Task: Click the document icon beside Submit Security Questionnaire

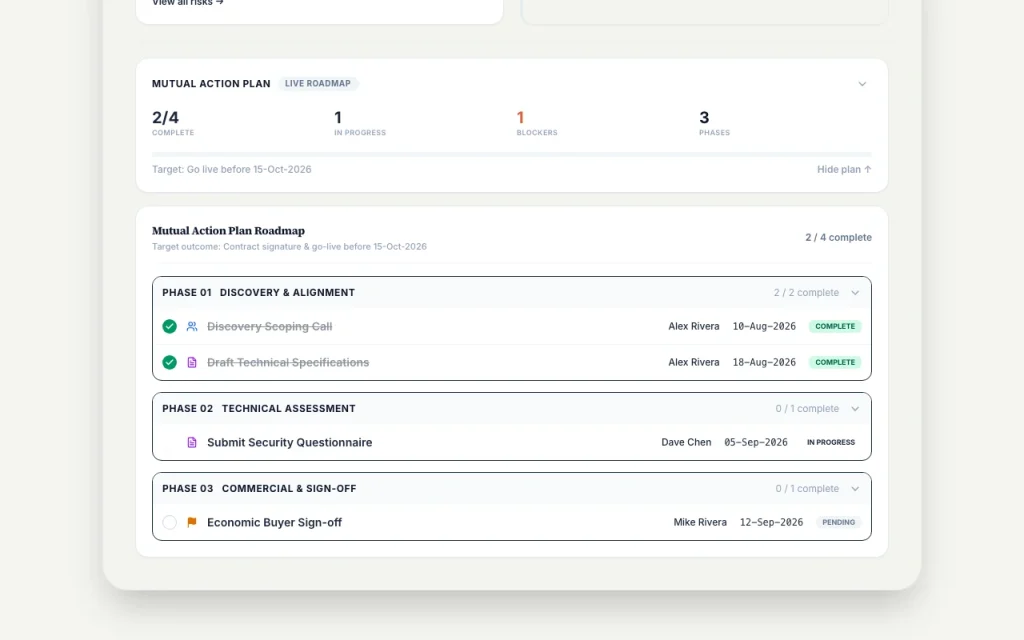Action: coord(192,442)
